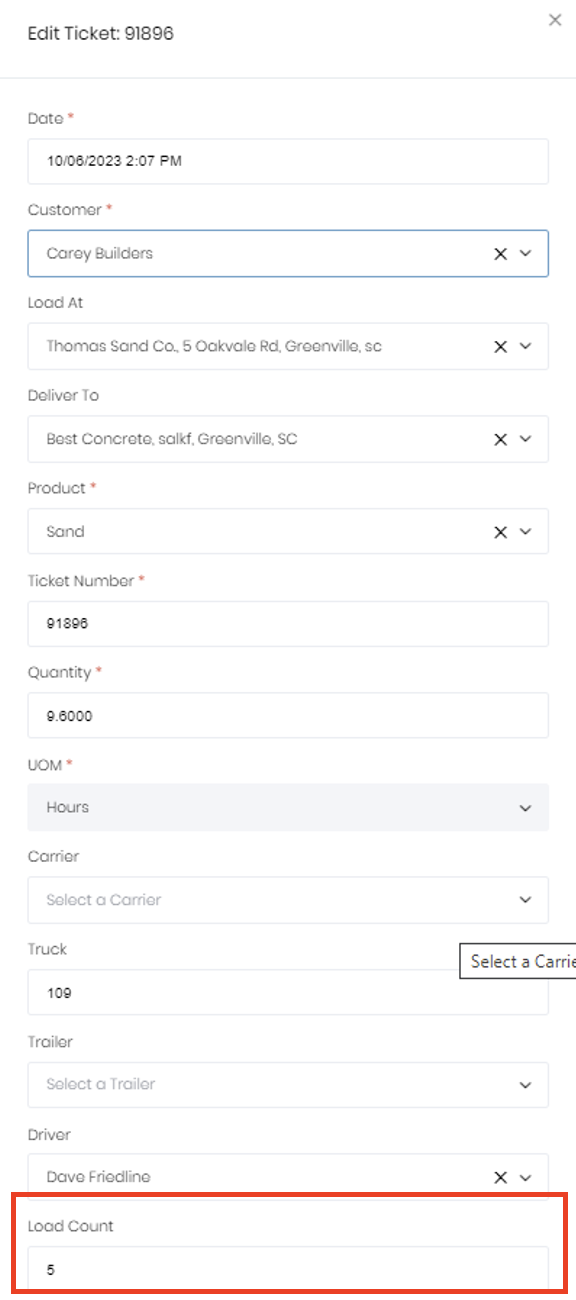Expand the Deliver To dropdown options

click(525, 438)
